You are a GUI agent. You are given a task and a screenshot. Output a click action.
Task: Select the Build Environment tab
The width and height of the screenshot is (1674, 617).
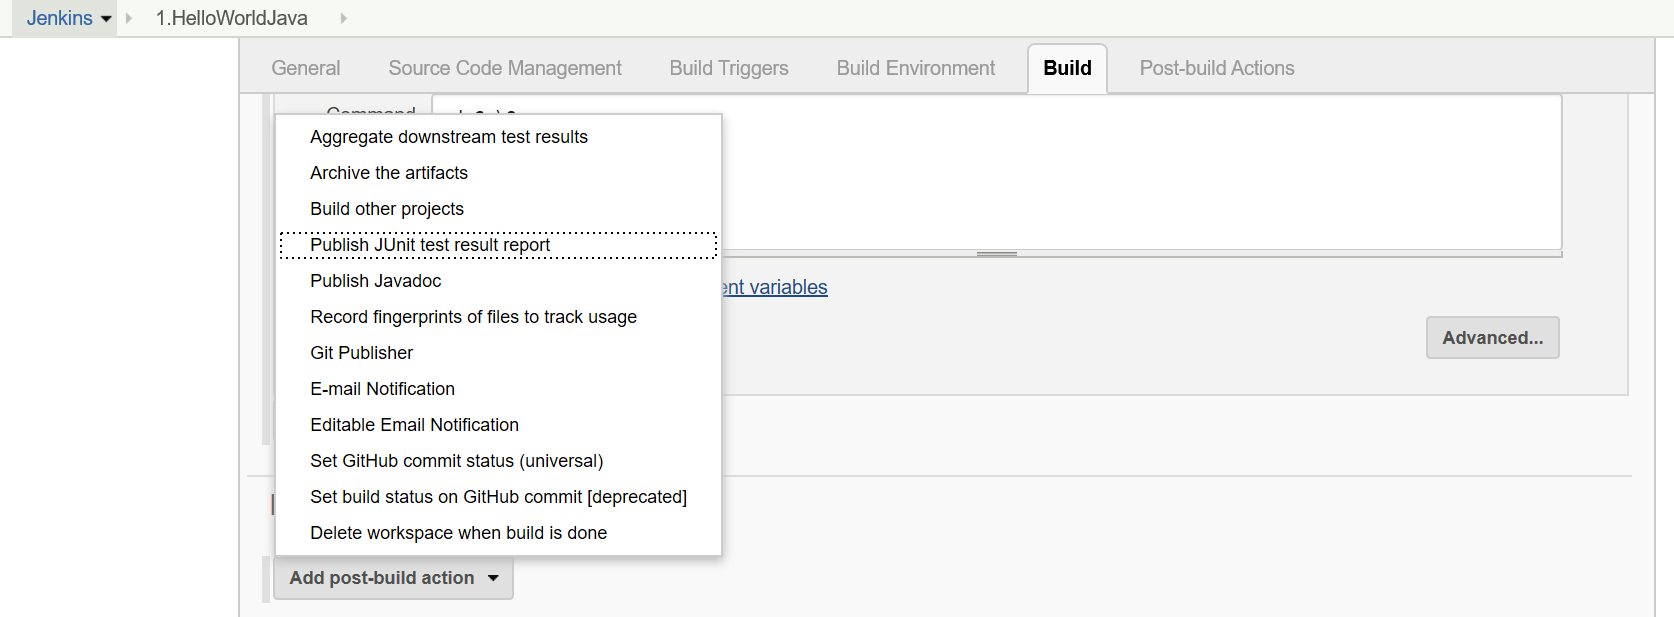[916, 68]
